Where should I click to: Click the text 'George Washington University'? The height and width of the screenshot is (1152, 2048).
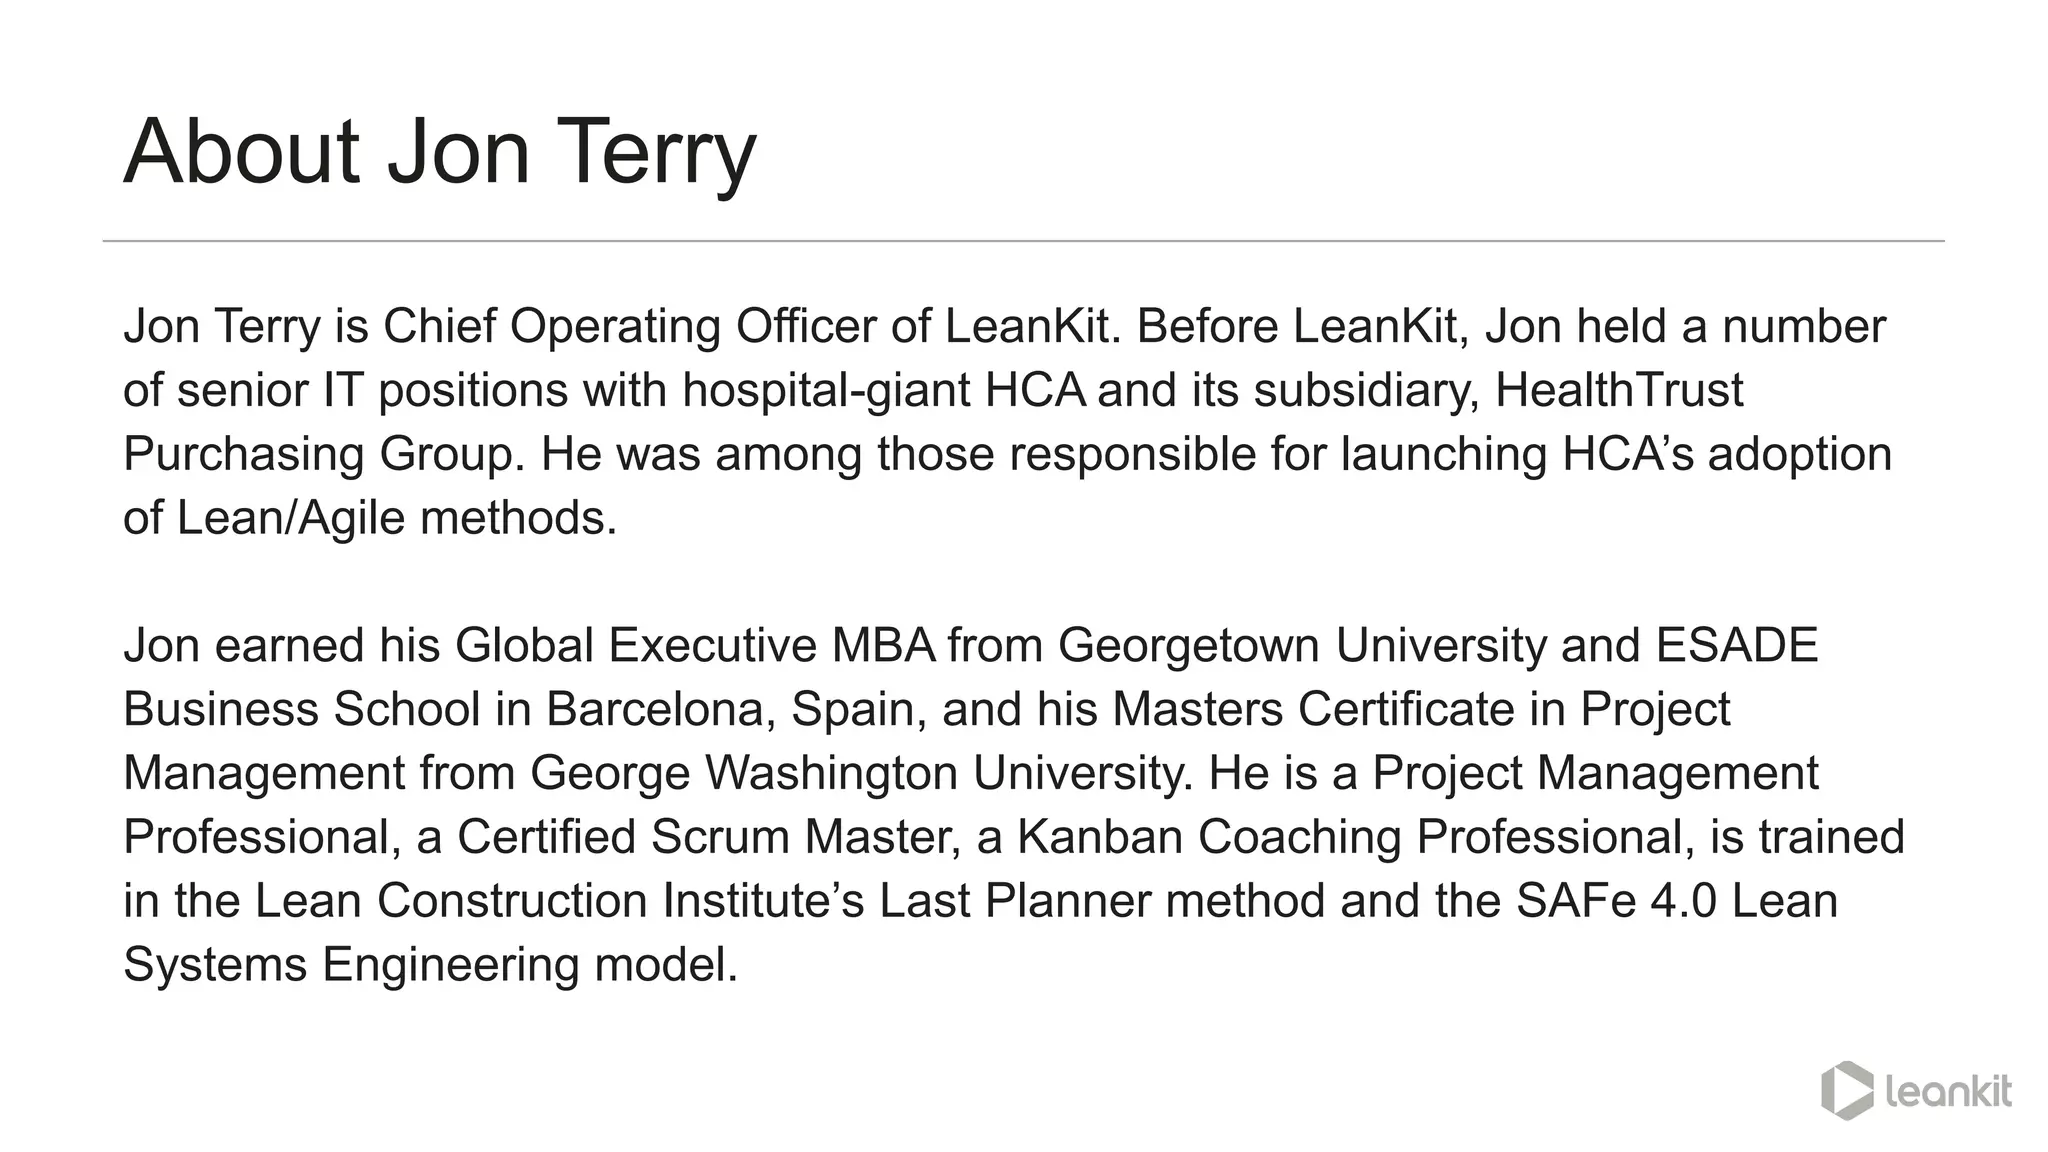pos(861,773)
